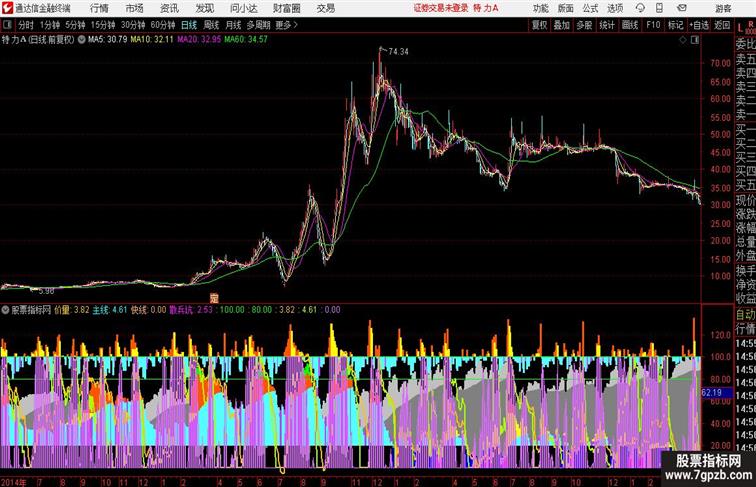This screenshot has width=756, height=487.
Task: Click the 定 marker on the time axis
Action: tap(214, 298)
